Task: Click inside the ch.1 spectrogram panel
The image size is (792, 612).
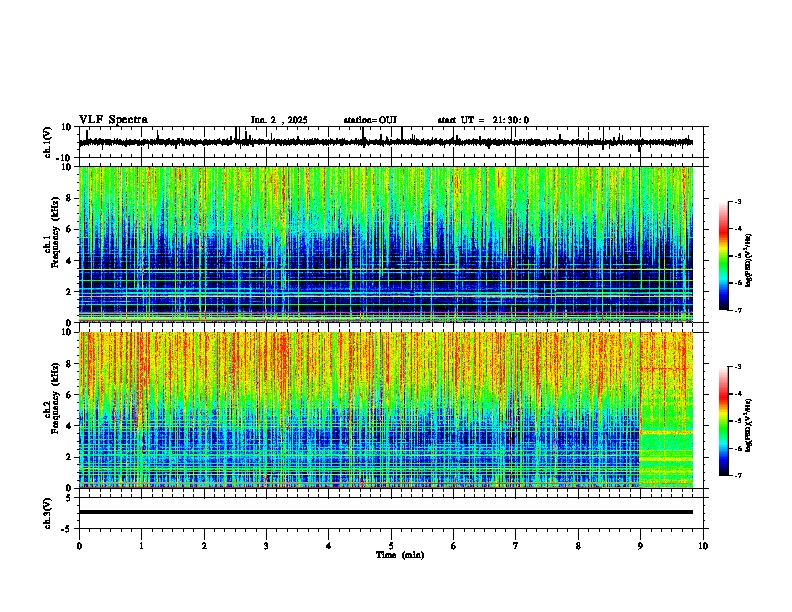Action: coord(386,244)
